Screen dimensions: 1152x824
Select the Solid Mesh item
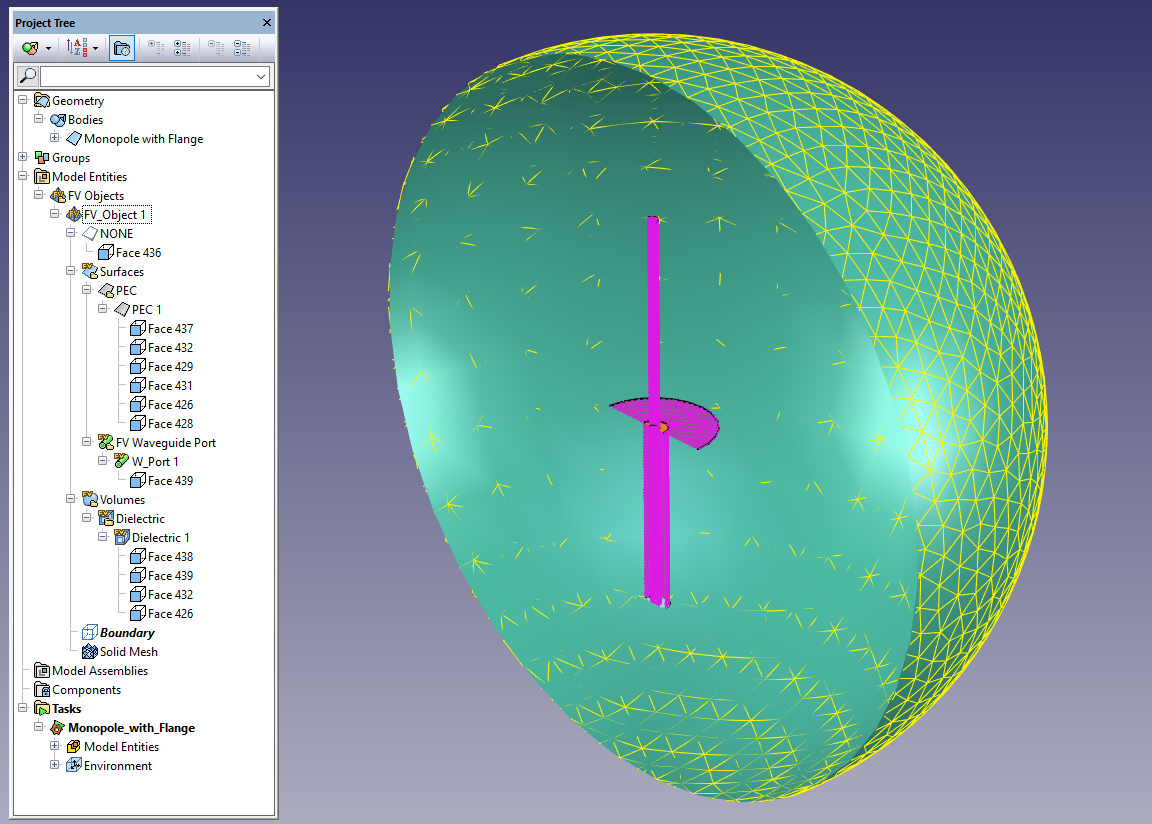click(x=128, y=652)
